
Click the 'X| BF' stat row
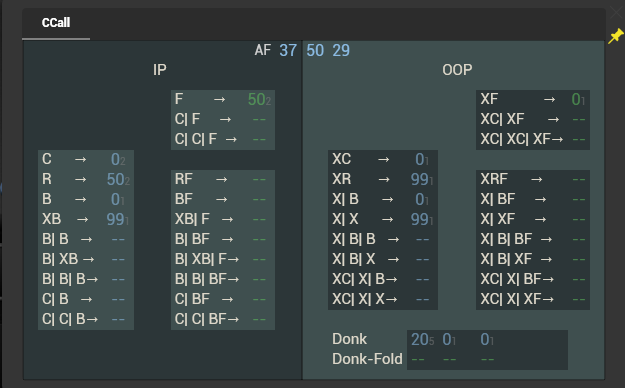tap(533, 199)
